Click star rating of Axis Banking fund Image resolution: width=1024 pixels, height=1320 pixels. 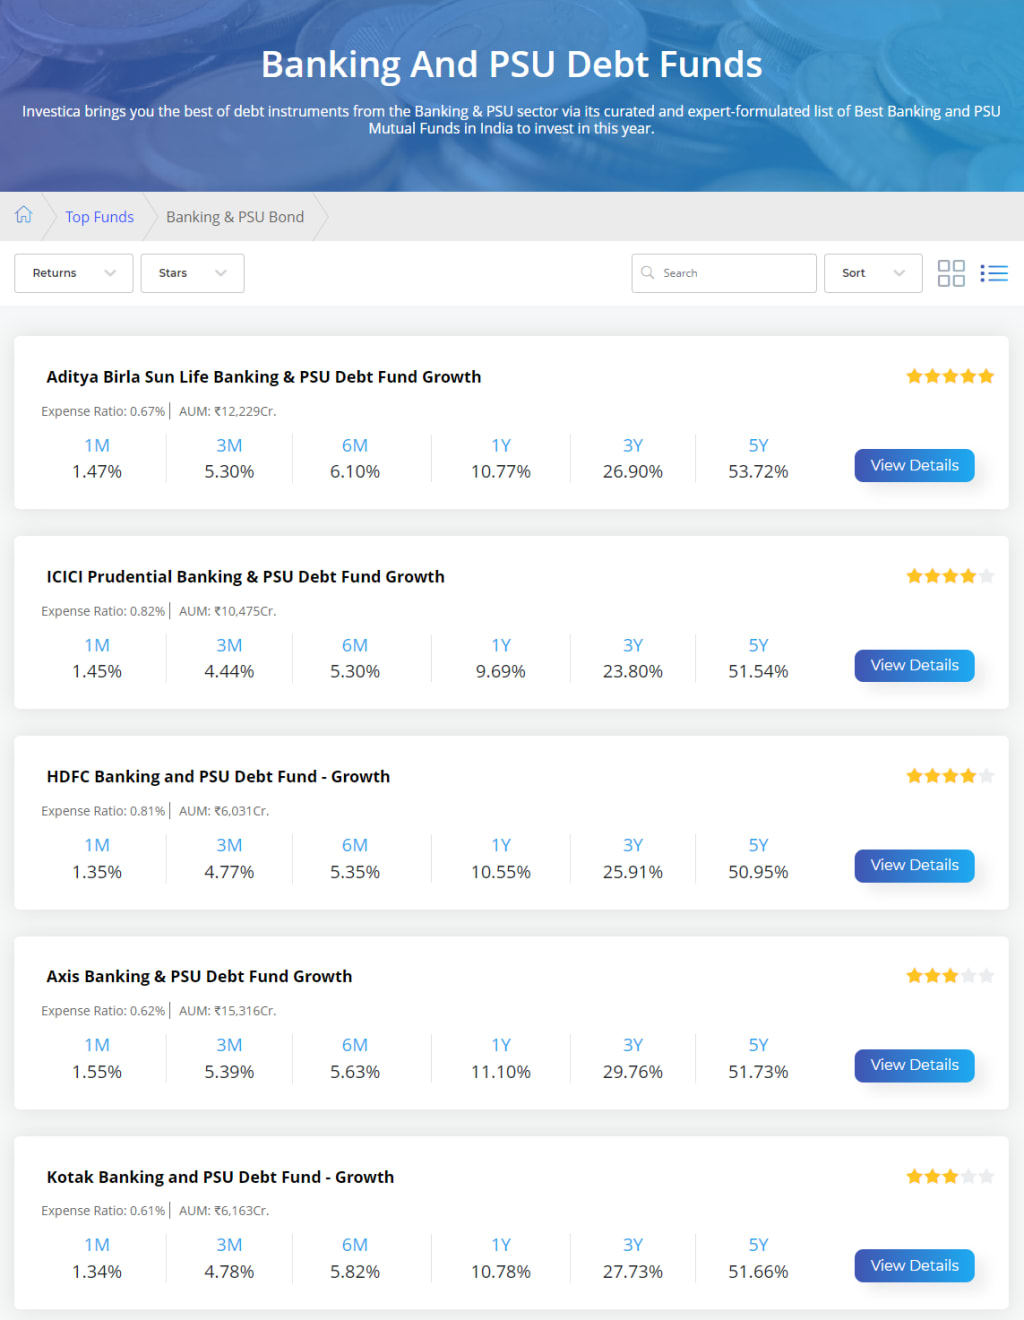tap(950, 976)
